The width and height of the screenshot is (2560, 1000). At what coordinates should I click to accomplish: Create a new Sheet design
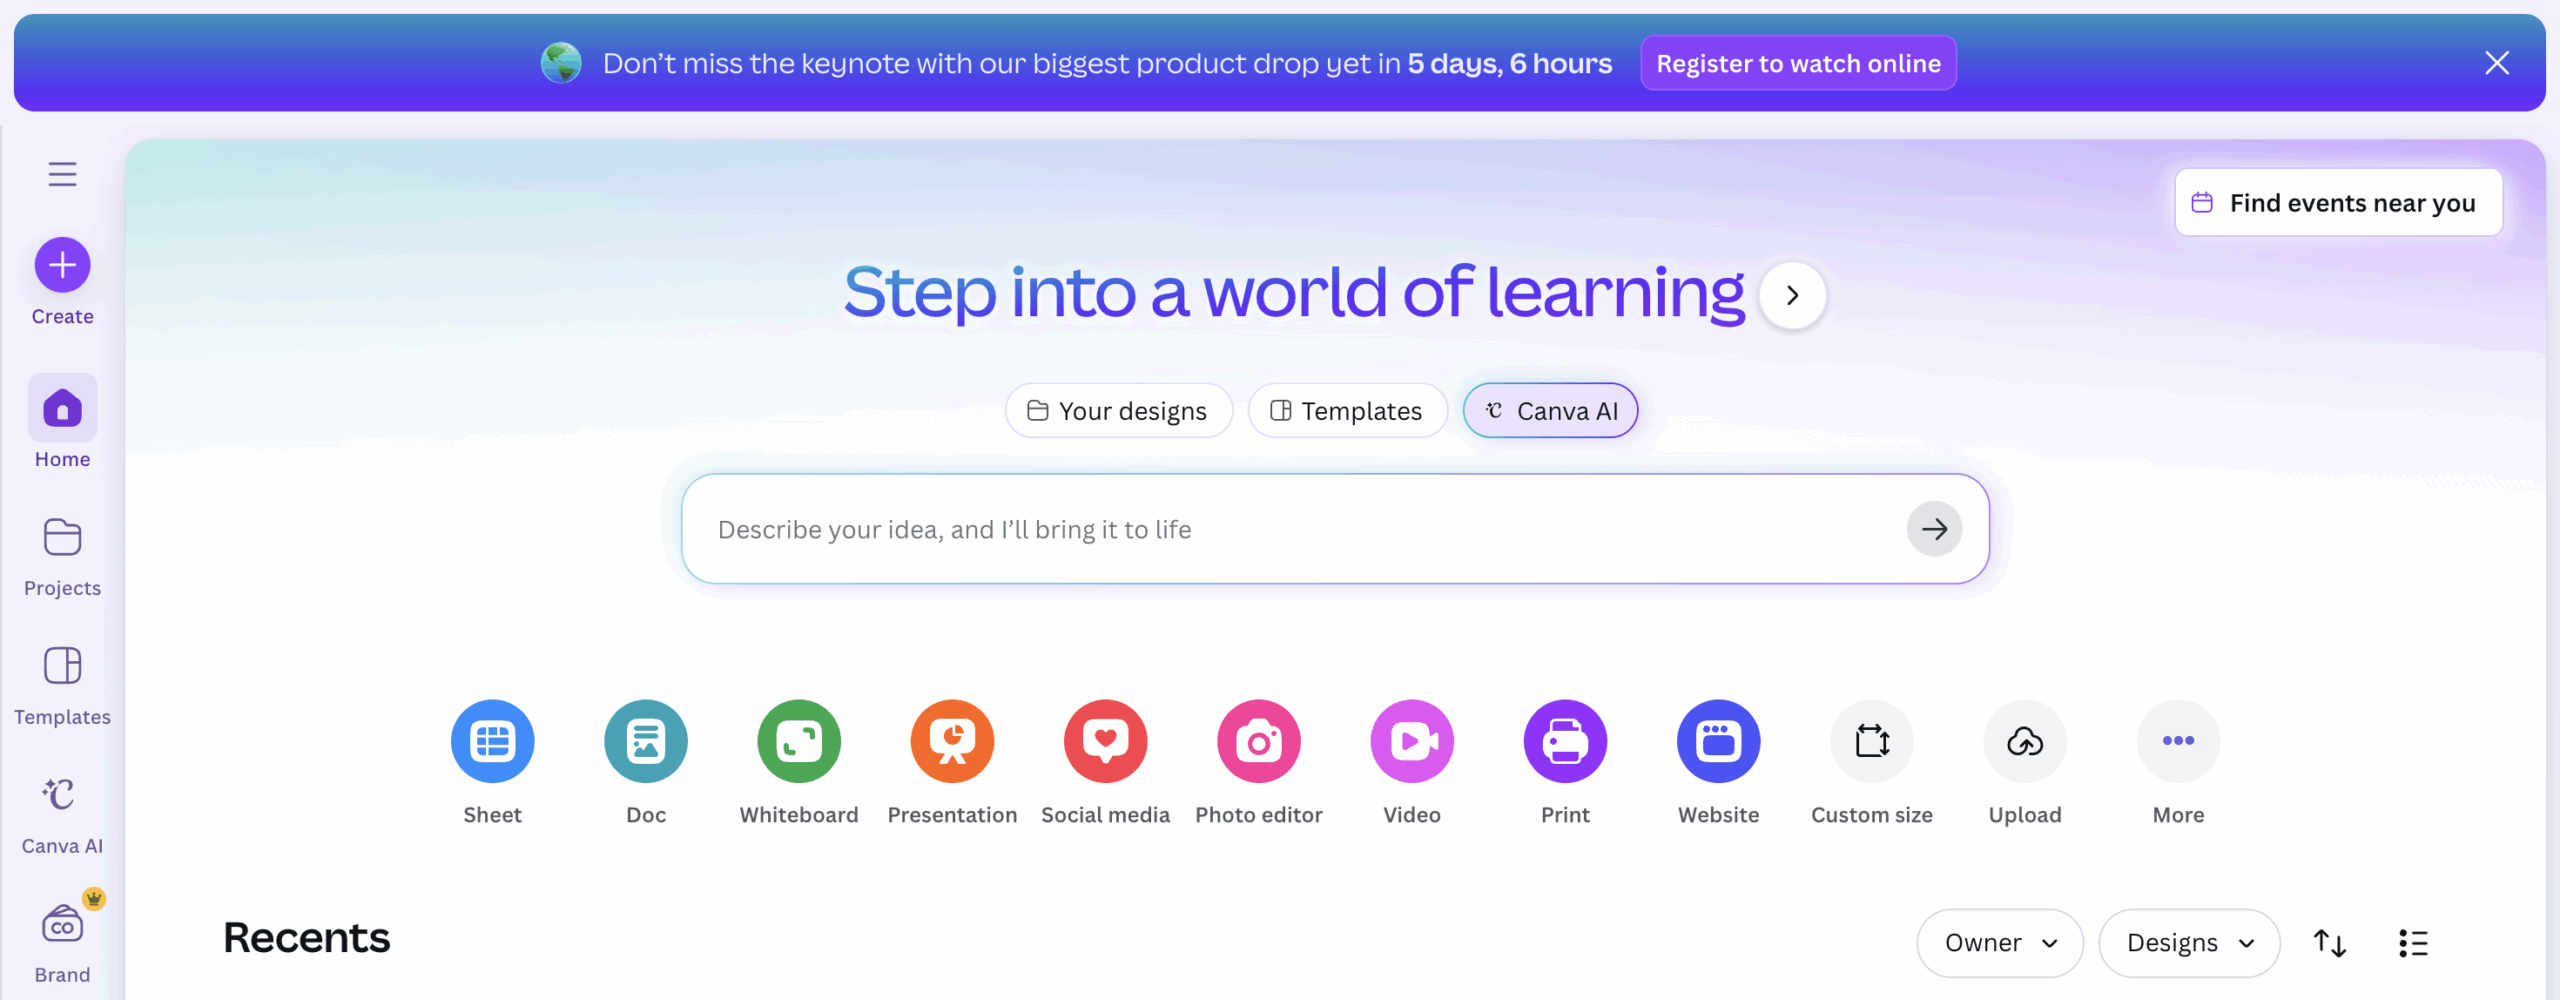[x=492, y=741]
